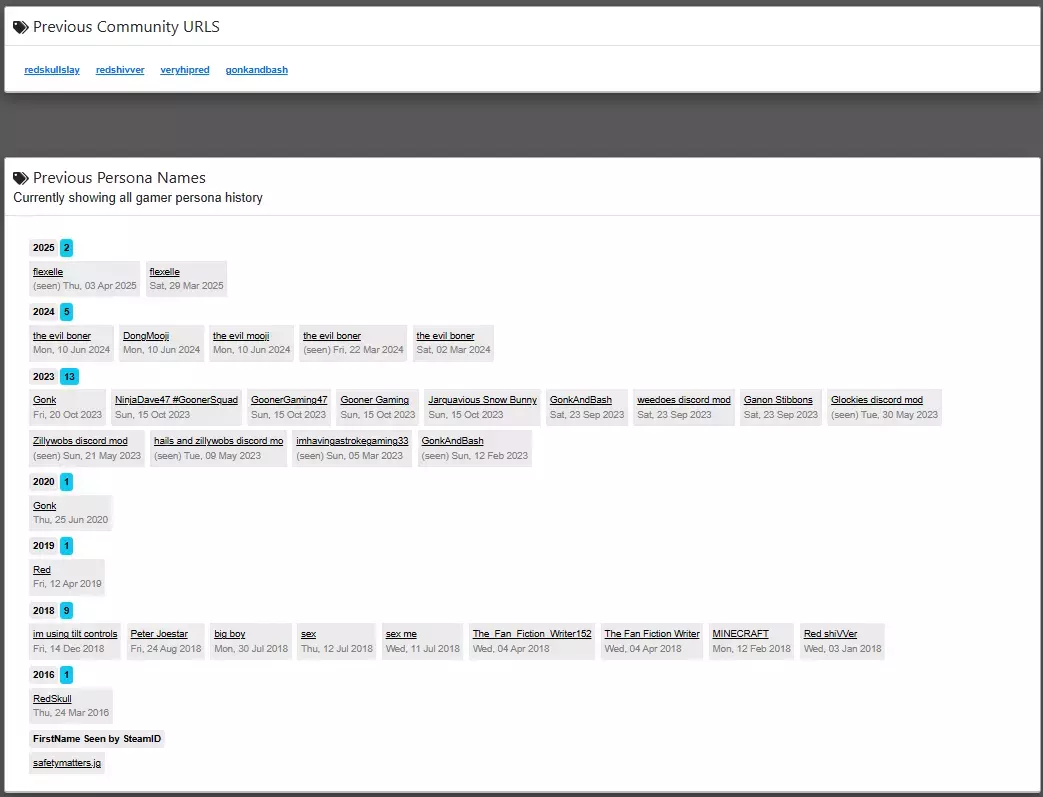Click the im using tilt controls persona

point(75,634)
